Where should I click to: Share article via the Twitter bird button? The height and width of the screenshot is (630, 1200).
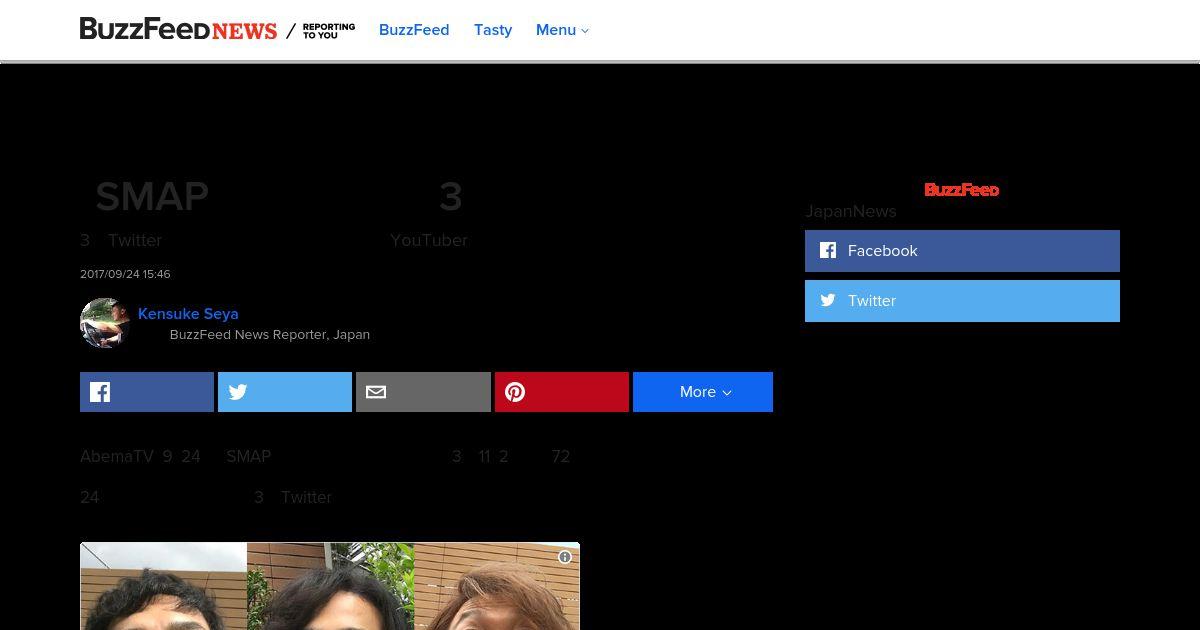[285, 392]
